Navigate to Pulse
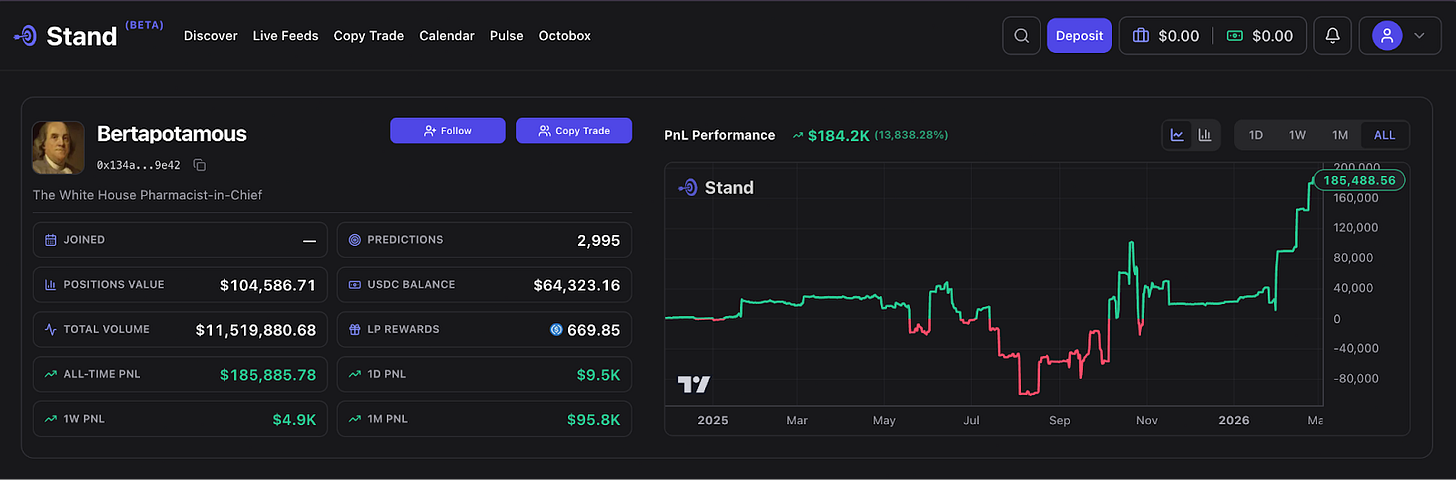 tap(507, 36)
